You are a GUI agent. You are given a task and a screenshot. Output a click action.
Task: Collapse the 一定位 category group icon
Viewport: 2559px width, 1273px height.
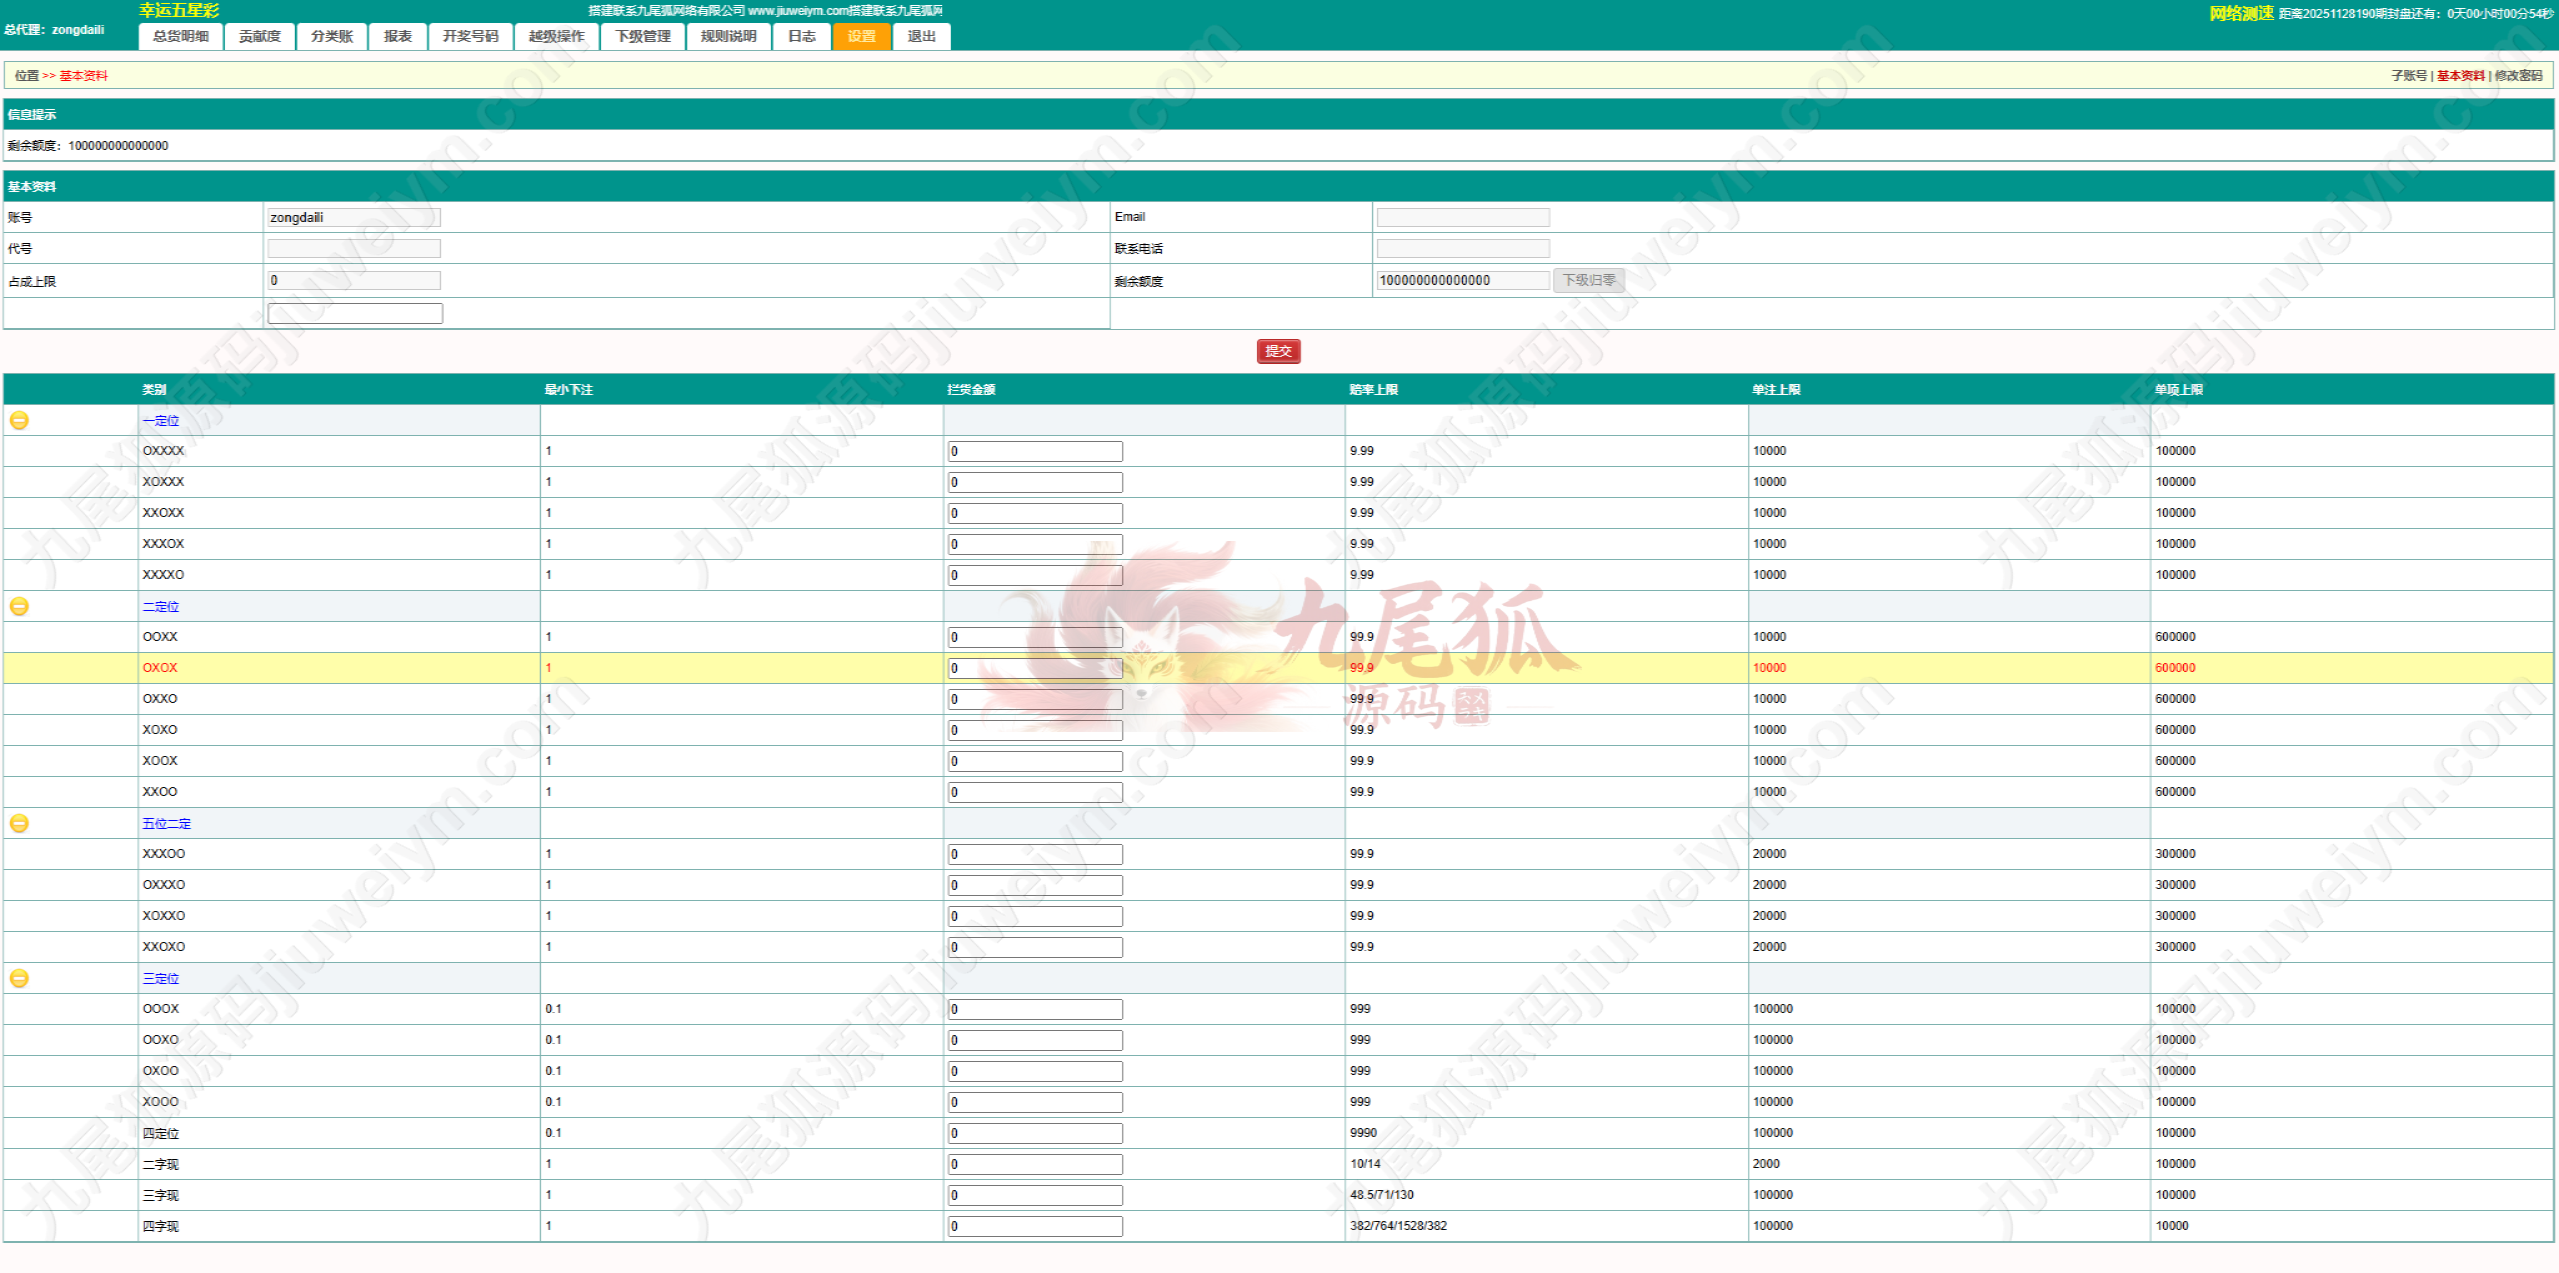pos(19,420)
